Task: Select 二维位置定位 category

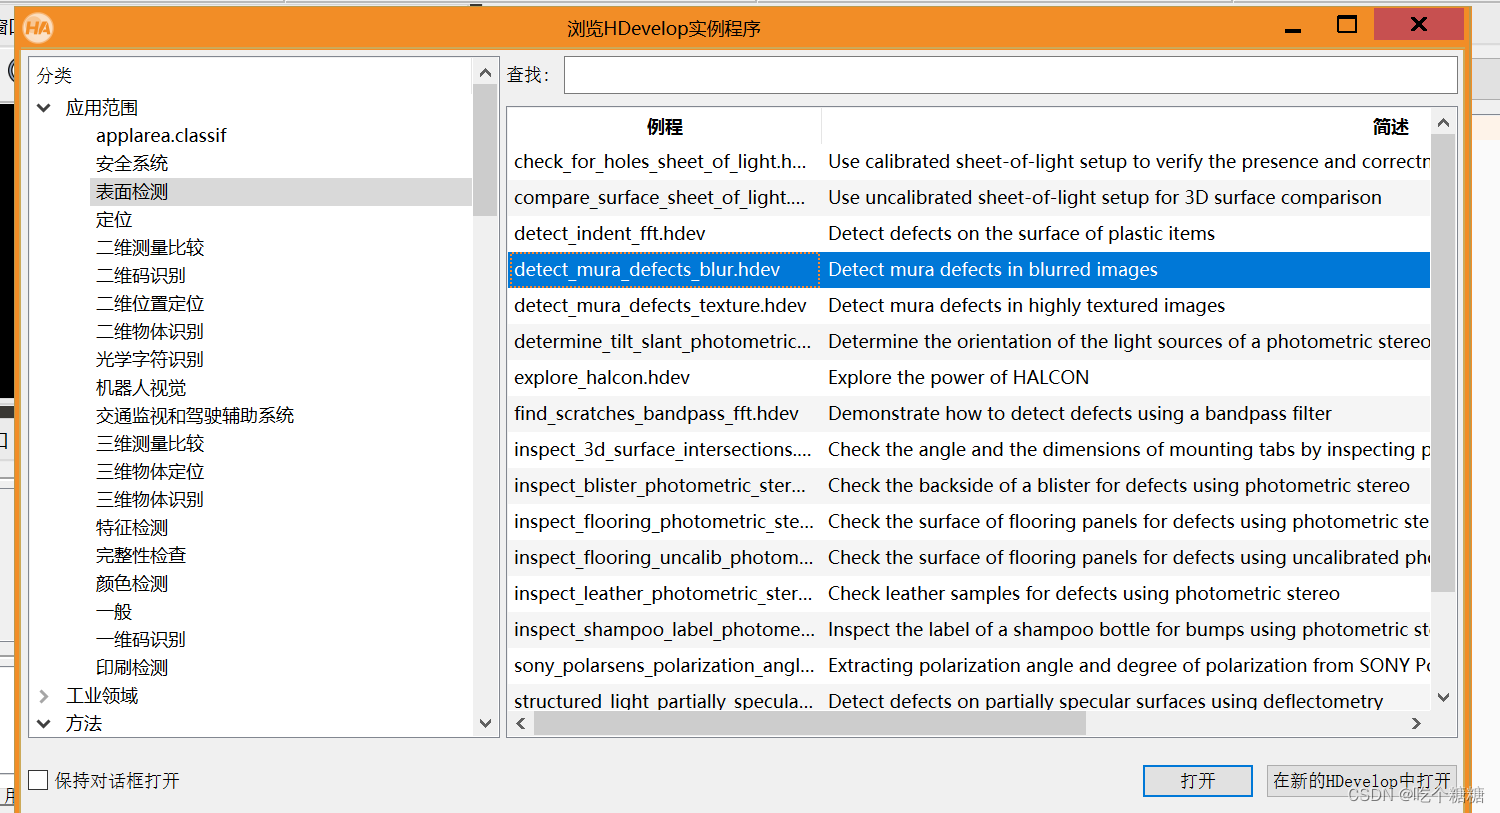Action: (x=150, y=304)
